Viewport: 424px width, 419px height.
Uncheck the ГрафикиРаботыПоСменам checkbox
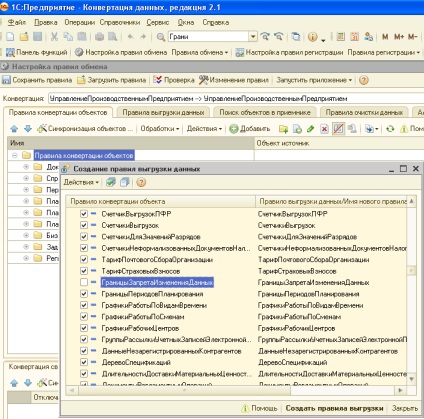(x=84, y=317)
